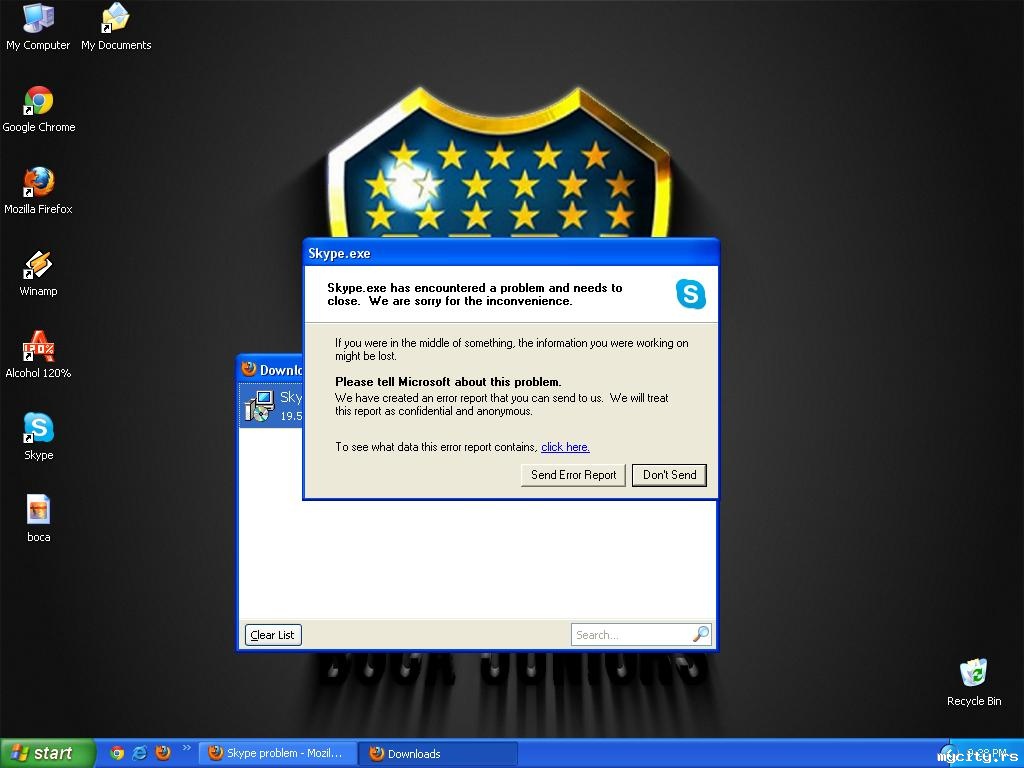
Task: Launch Firefox from Quick Launch bar
Action: click(163, 753)
